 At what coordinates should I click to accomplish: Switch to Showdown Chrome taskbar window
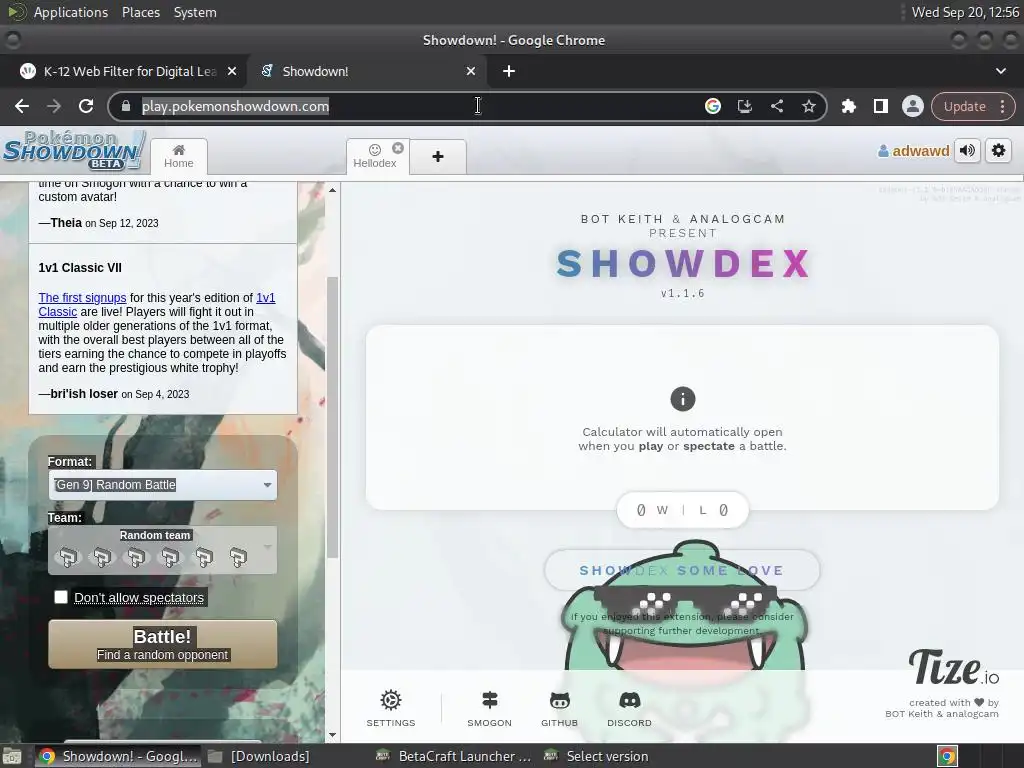click(x=118, y=756)
